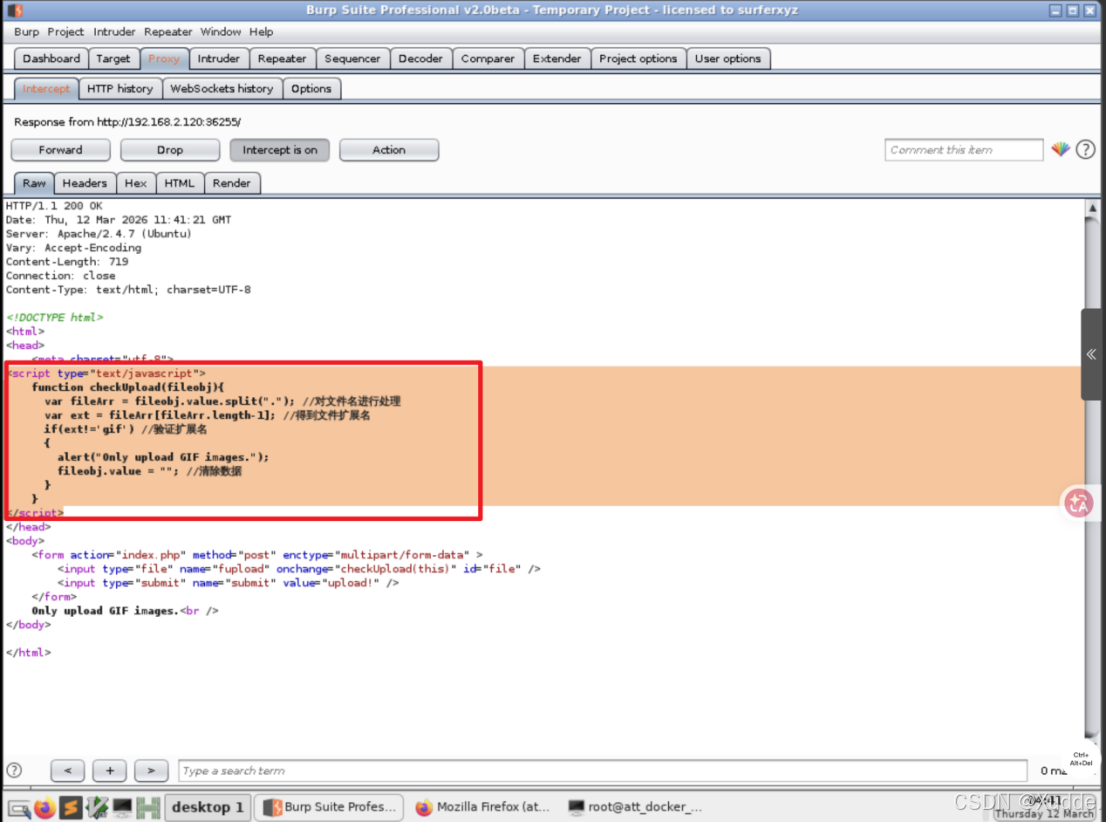1107x822 pixels.
Task: Click the Comment this item field
Action: coord(964,150)
